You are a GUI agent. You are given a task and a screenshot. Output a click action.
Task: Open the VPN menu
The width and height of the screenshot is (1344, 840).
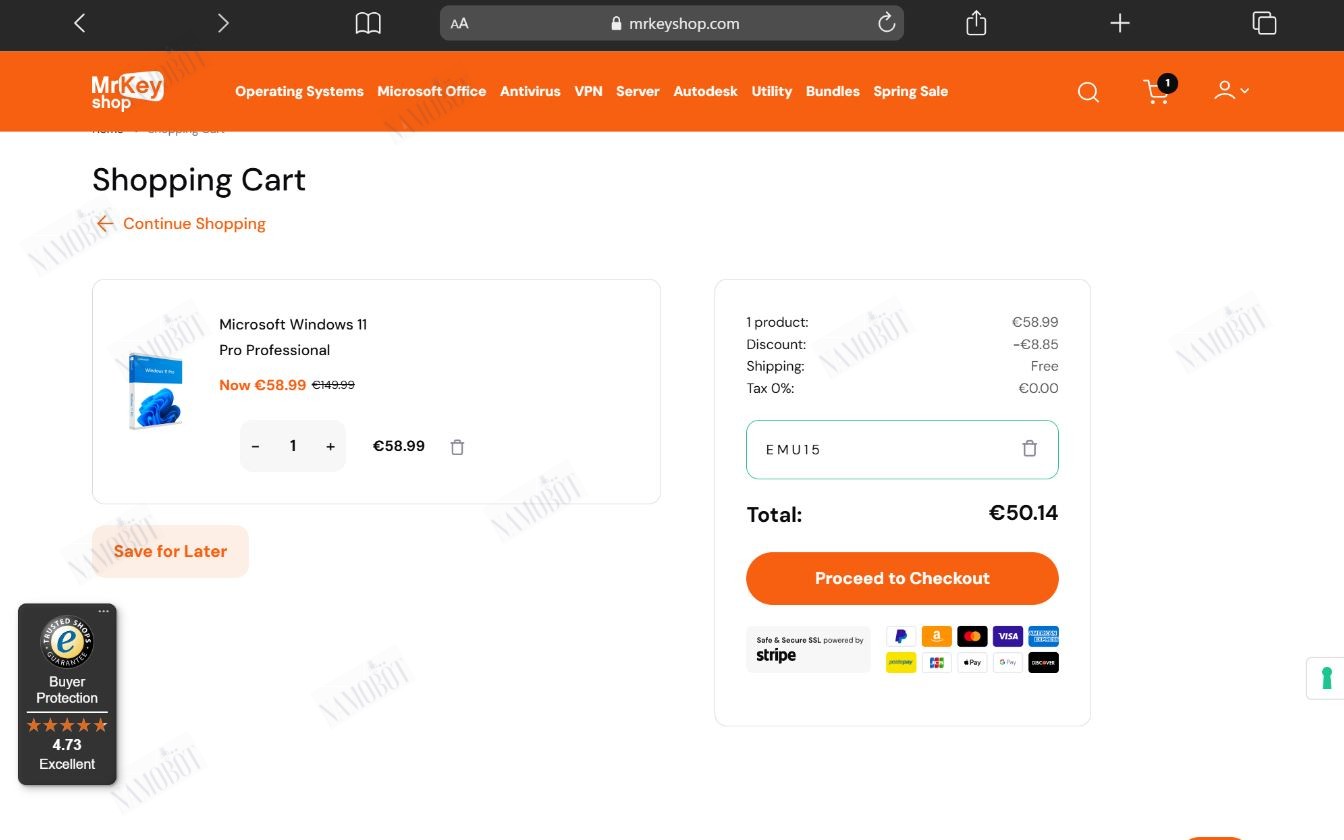588,91
